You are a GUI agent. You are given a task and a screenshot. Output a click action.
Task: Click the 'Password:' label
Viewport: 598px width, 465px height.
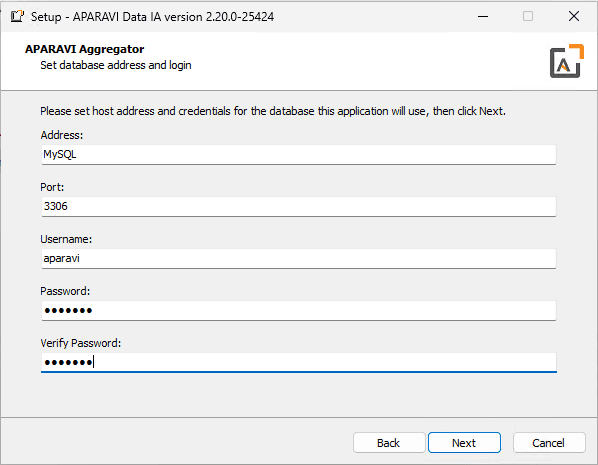65,291
